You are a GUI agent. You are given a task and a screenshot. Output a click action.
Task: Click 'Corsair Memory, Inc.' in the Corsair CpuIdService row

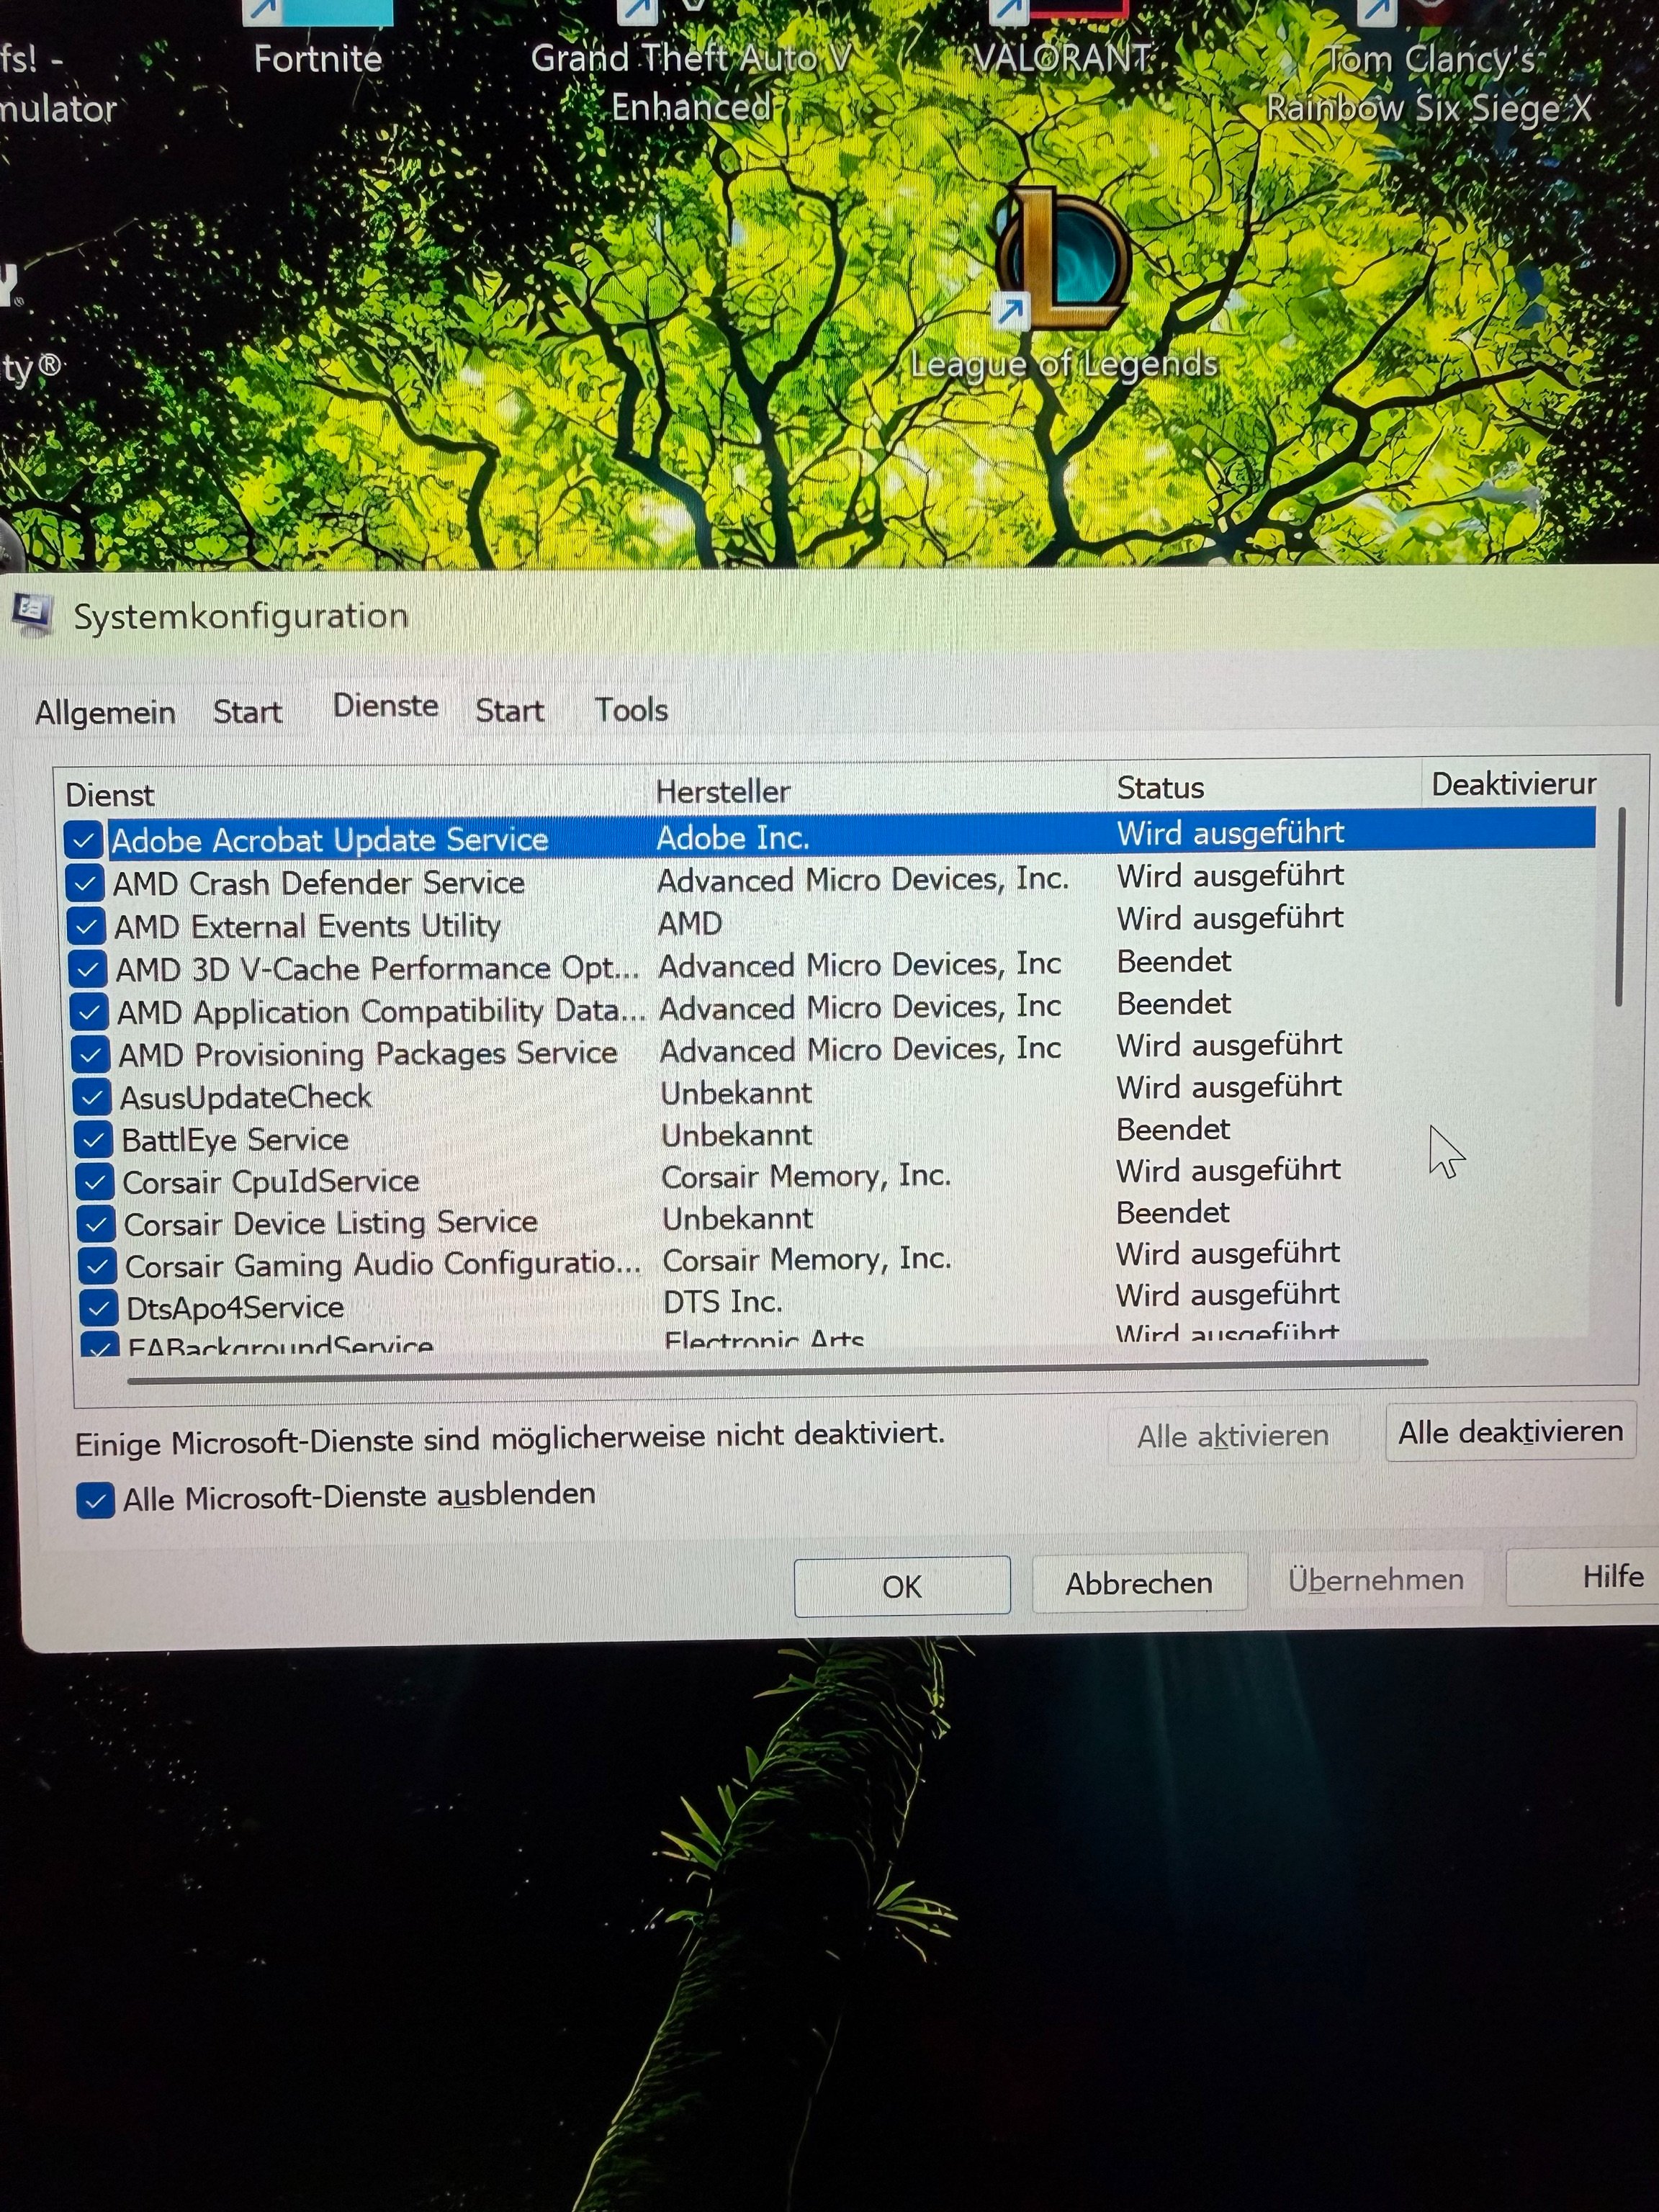click(806, 1176)
